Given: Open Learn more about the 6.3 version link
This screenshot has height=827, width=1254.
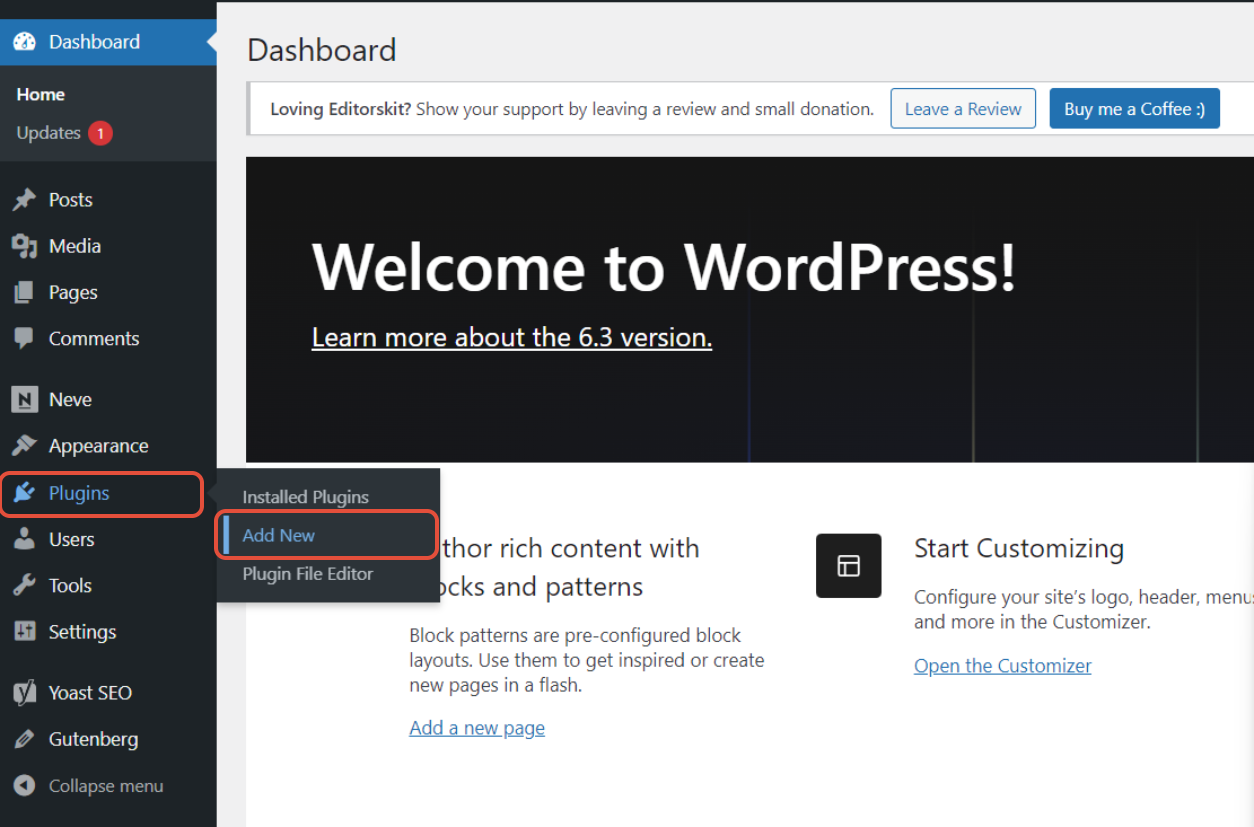Looking at the screenshot, I should [x=512, y=338].
